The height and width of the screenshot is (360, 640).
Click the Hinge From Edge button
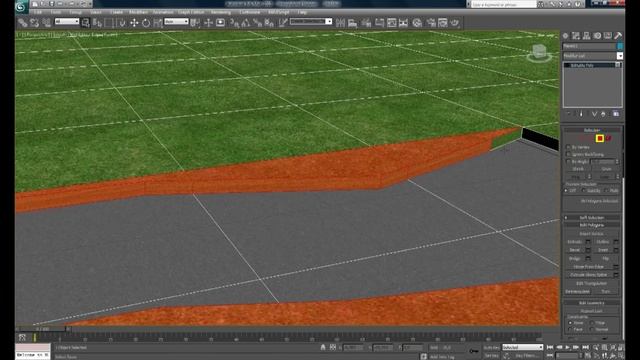pyautogui.click(x=589, y=267)
